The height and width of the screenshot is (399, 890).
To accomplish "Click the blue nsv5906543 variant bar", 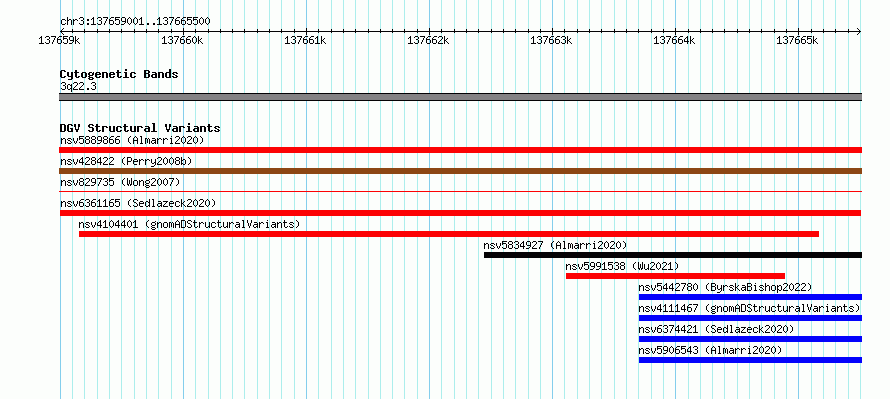I will 750,360.
